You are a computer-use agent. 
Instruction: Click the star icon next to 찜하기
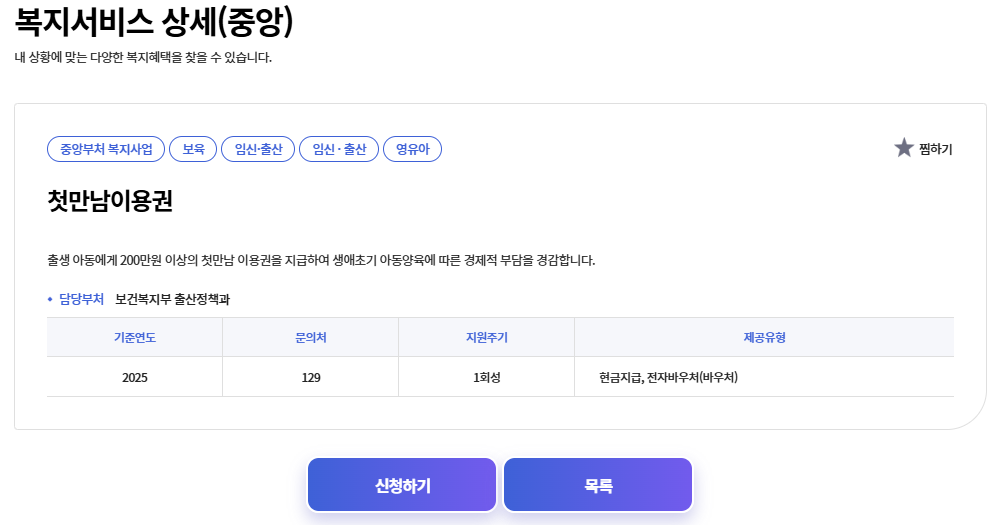[x=903, y=148]
